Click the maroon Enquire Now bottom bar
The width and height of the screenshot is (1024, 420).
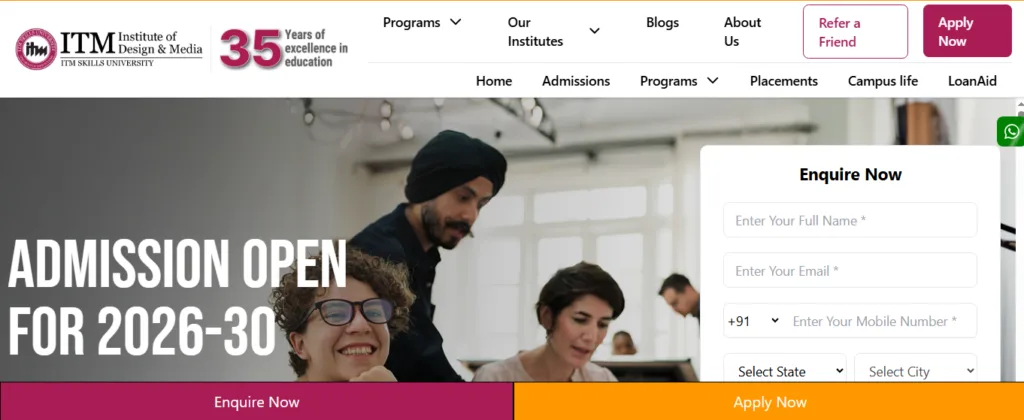[x=257, y=402]
